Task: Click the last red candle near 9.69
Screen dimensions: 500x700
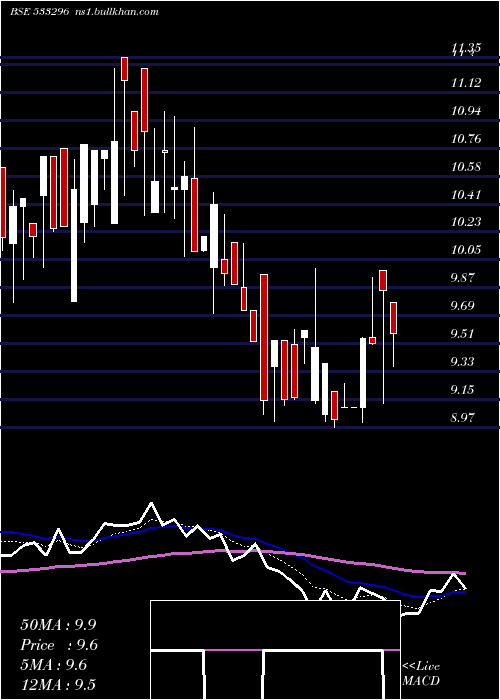Action: [393, 318]
